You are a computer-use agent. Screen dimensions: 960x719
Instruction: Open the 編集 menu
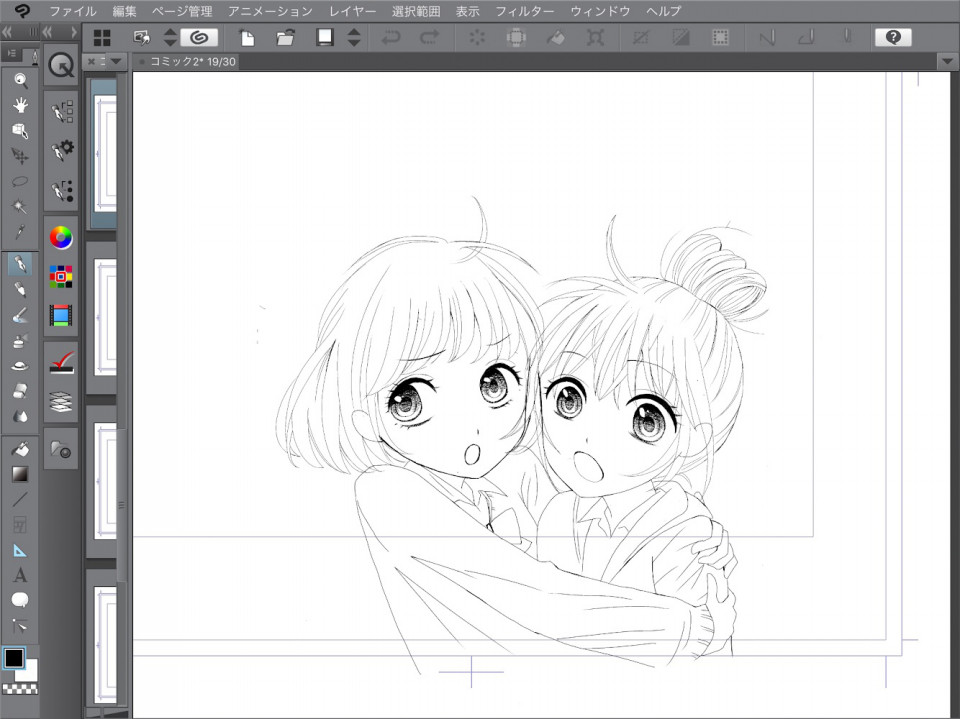(125, 11)
